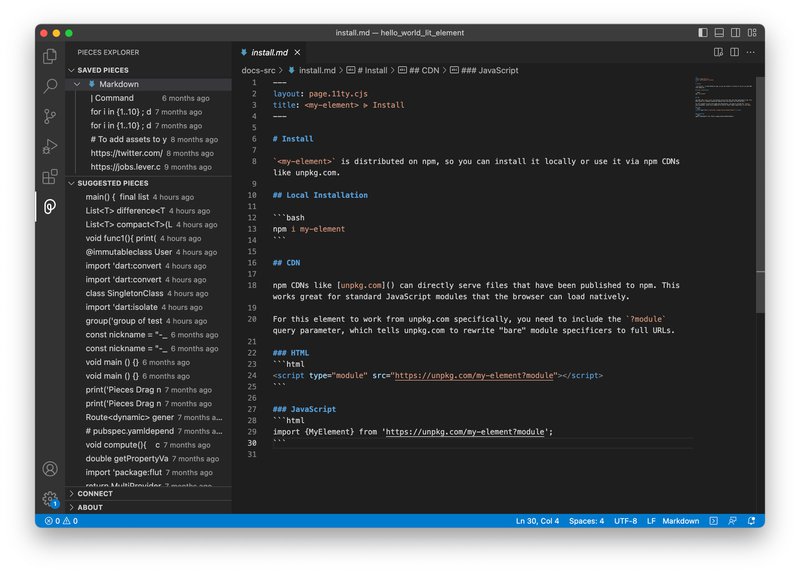Open the Extensions view icon
Image resolution: width=800 pixels, height=574 pixels.
coord(49,177)
